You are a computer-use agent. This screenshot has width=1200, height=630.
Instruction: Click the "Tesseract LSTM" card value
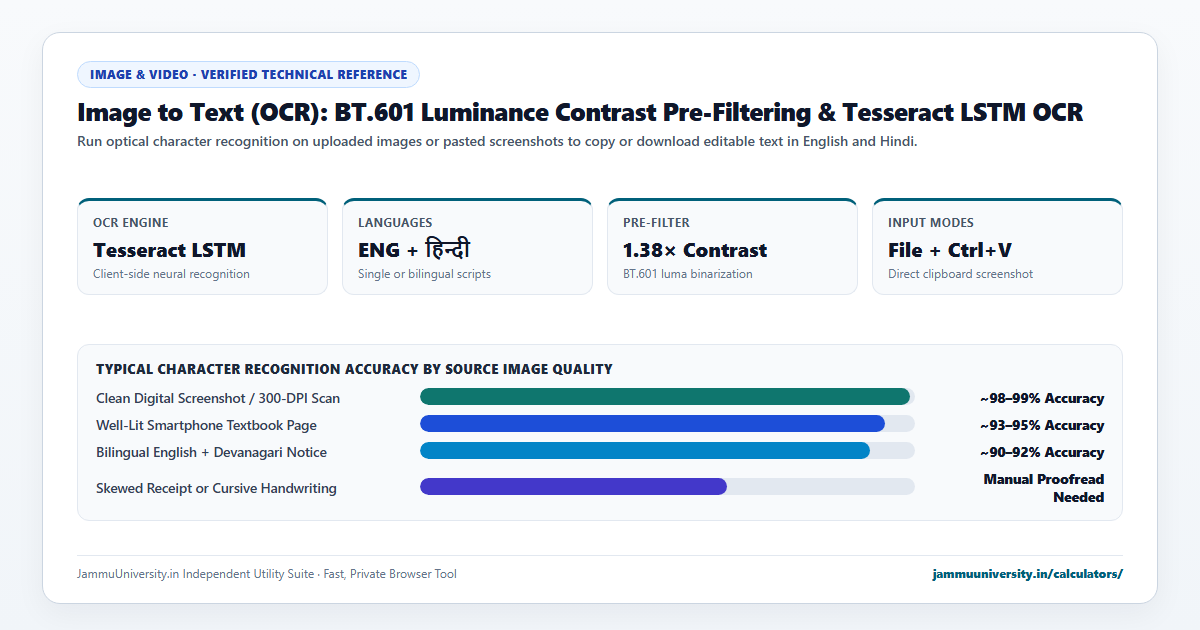[169, 250]
